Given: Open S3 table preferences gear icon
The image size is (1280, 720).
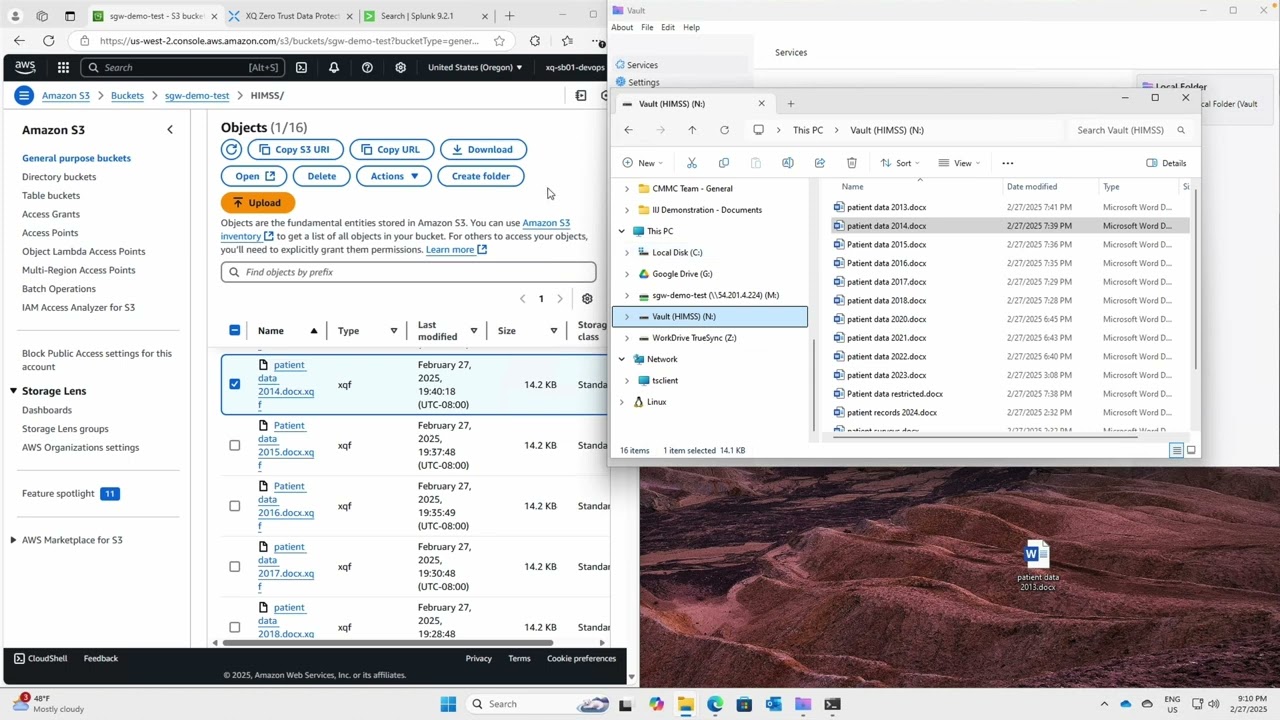Looking at the screenshot, I should point(587,299).
